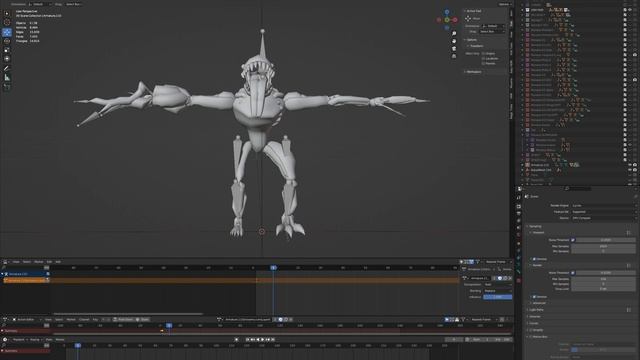
Task: Click the filter funnel icon in NLA header
Action: coord(477,262)
